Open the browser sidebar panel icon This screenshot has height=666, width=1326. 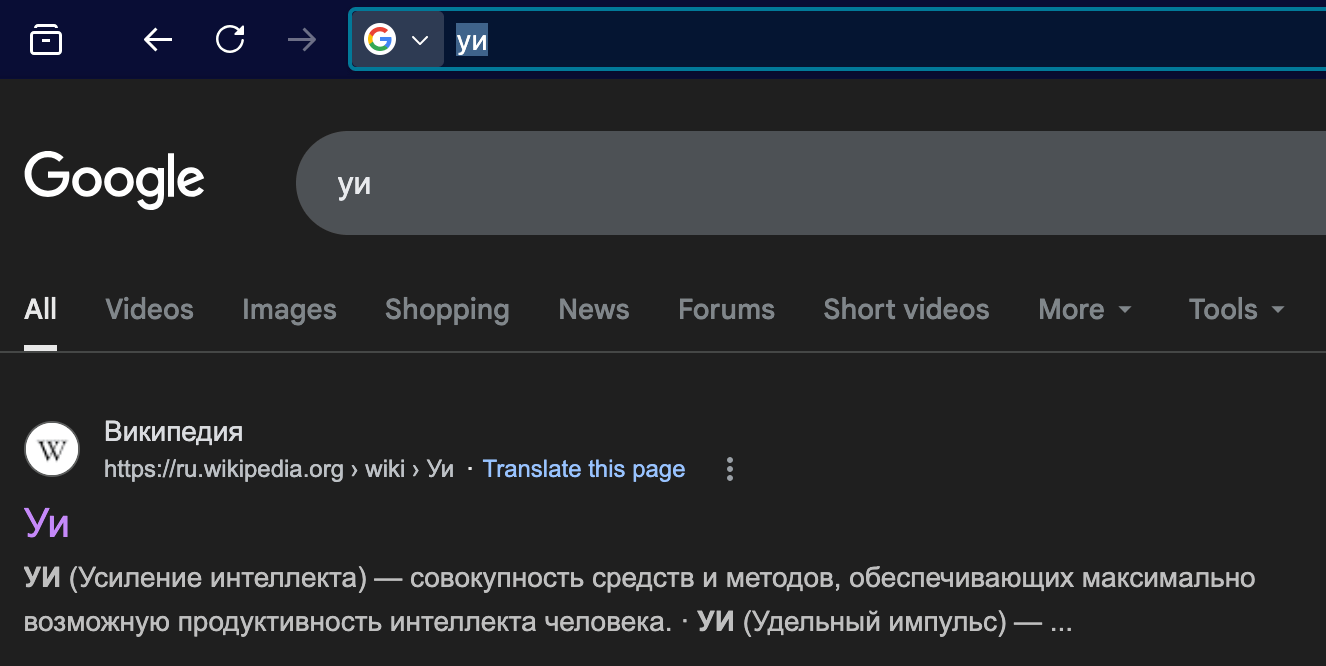[x=45, y=39]
